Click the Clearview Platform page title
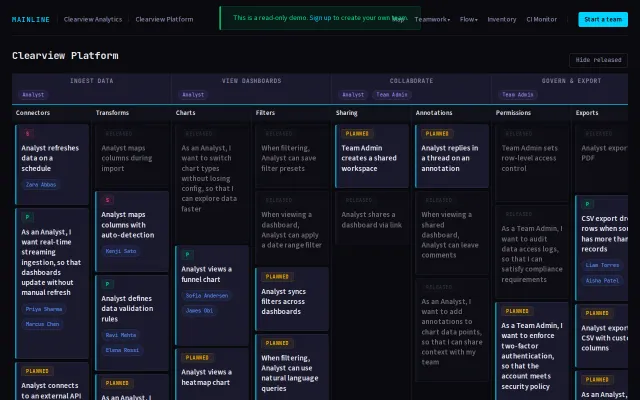 pos(65,56)
